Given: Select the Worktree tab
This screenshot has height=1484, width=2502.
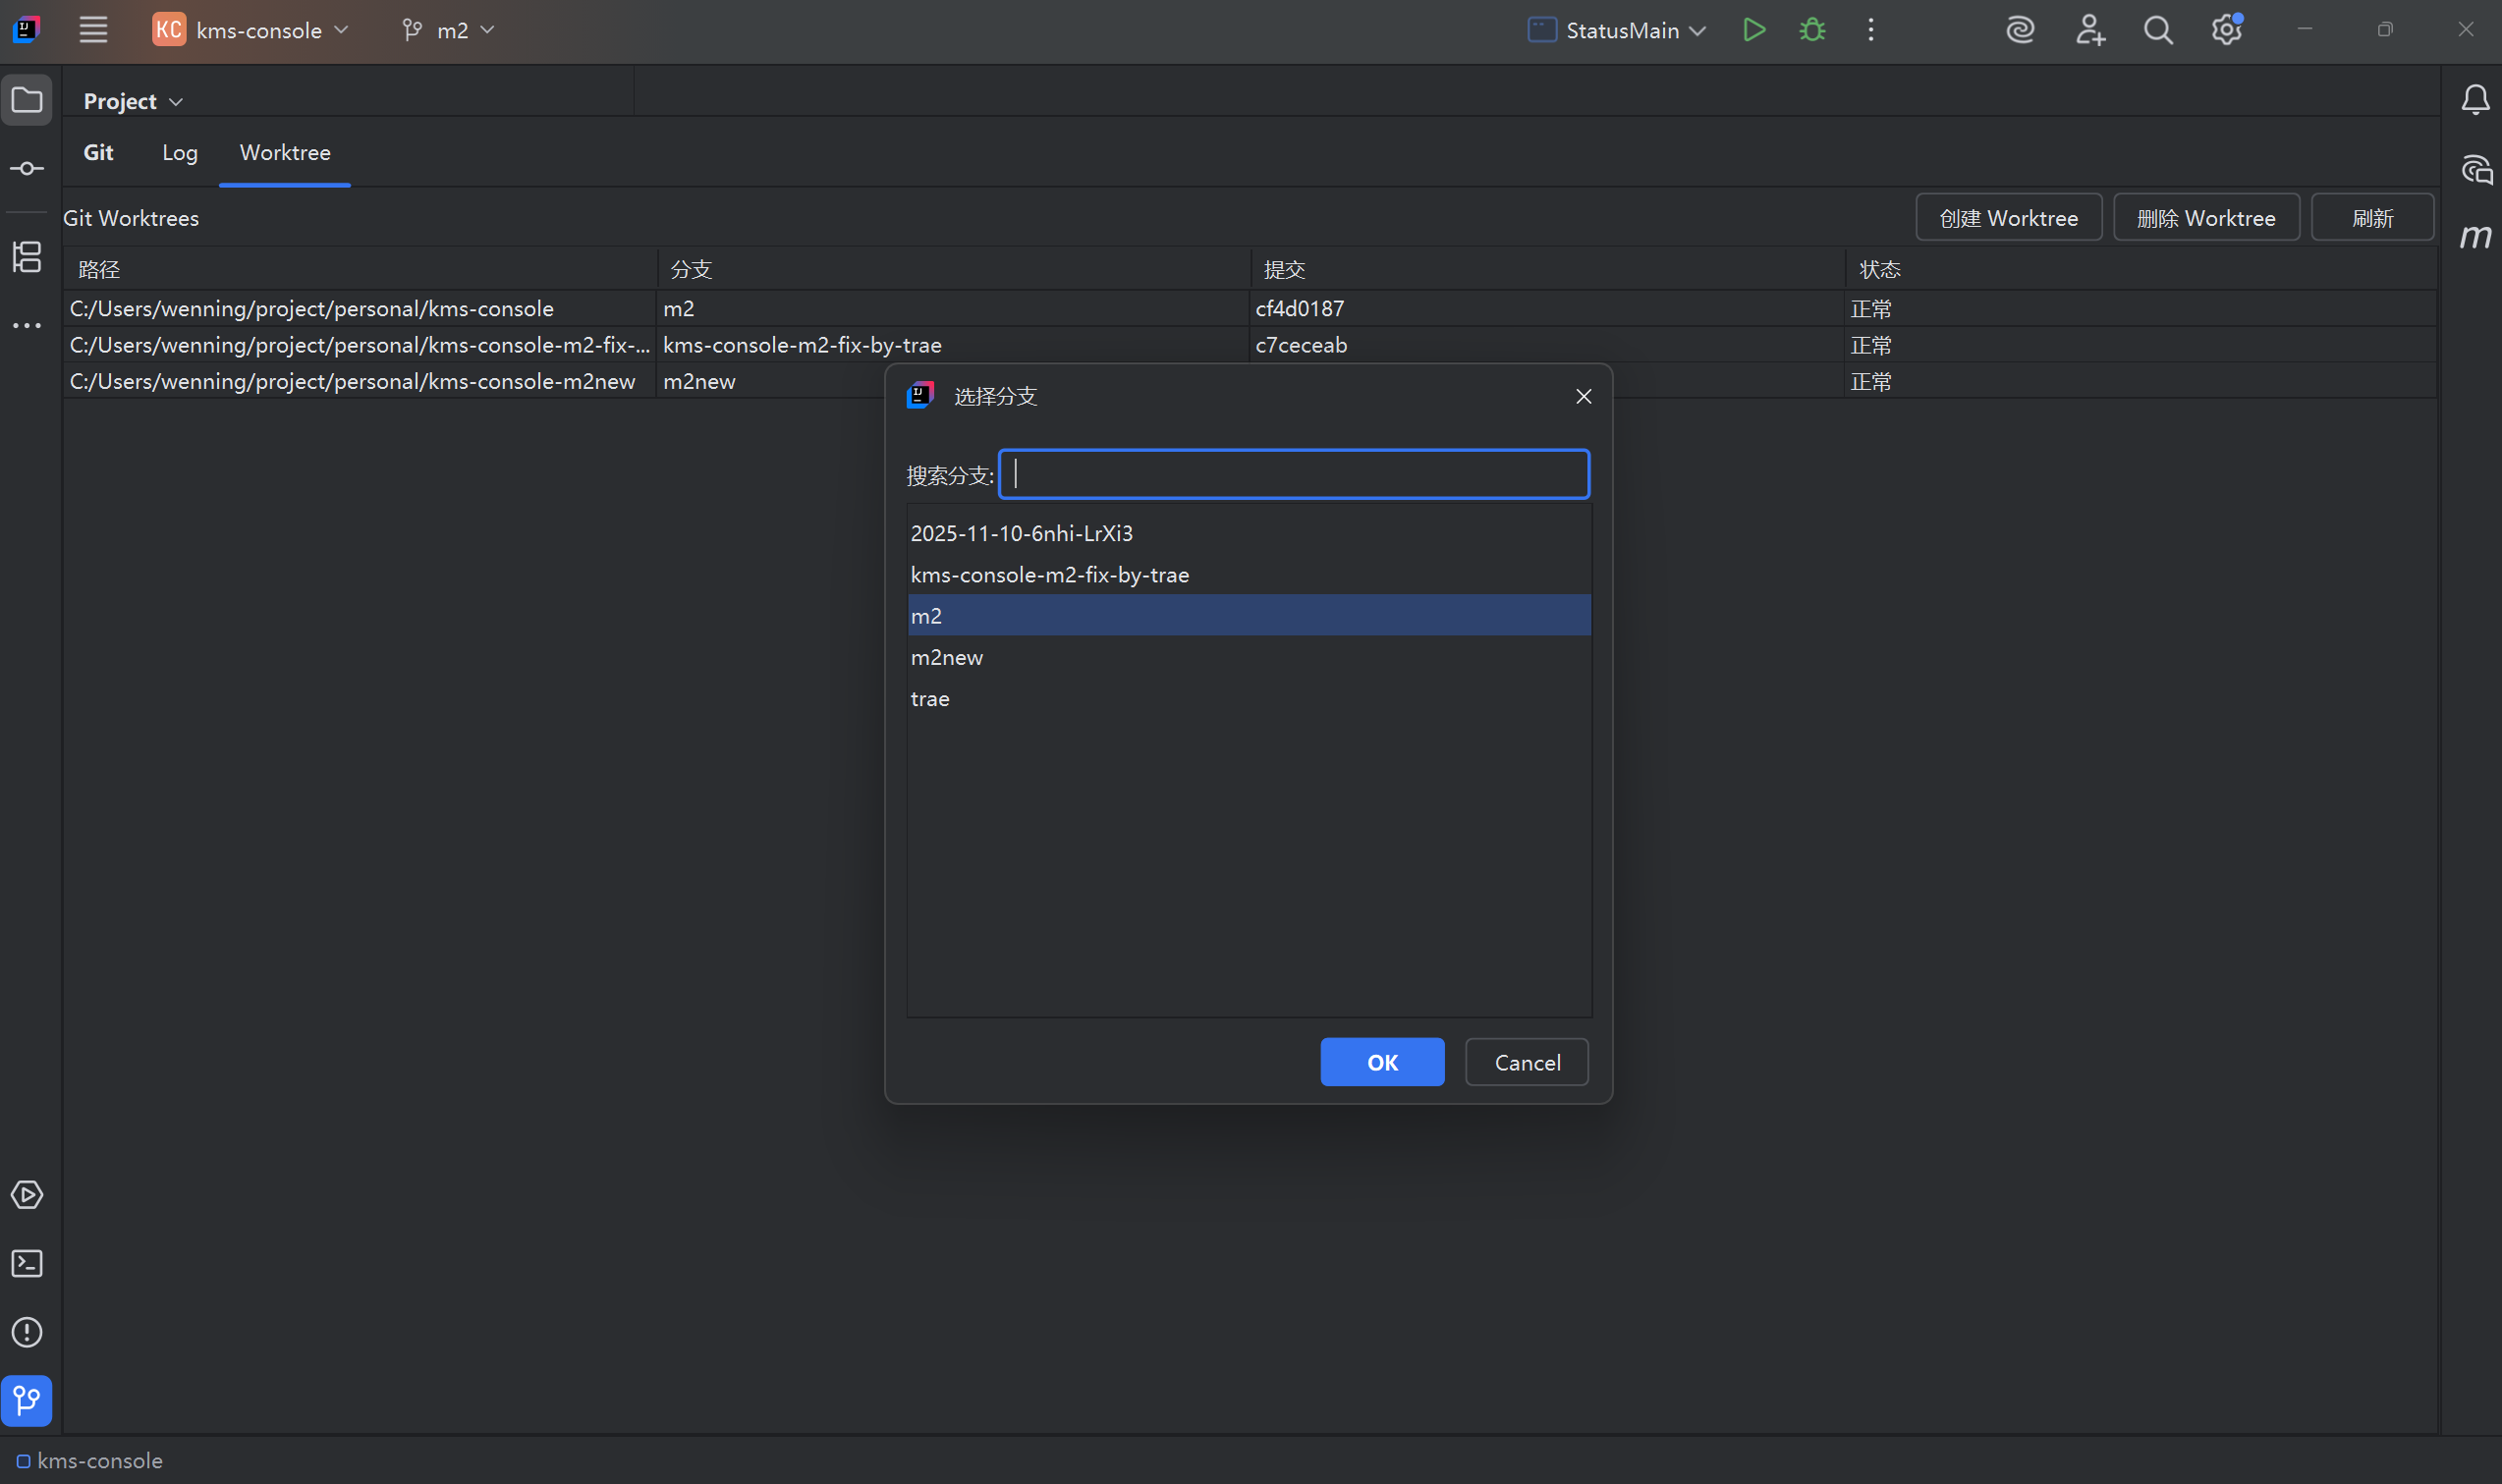Looking at the screenshot, I should [285, 152].
